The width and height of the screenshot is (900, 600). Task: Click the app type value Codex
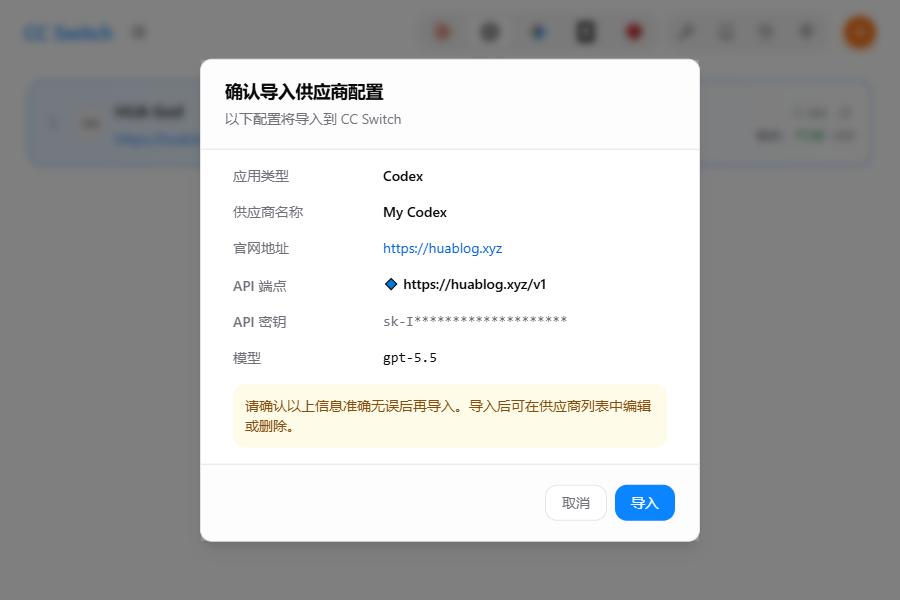point(403,176)
